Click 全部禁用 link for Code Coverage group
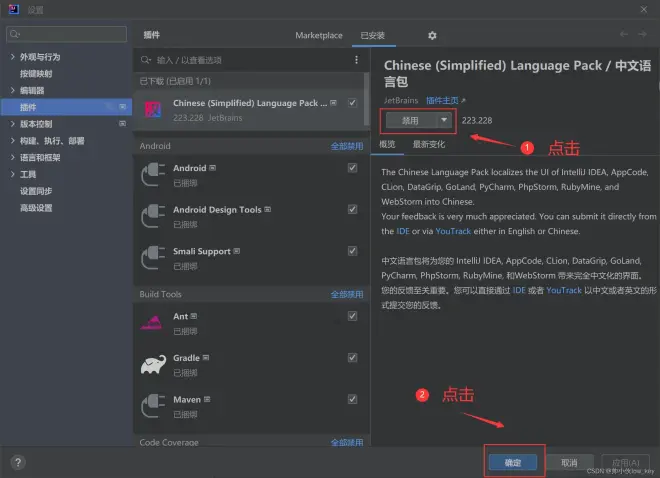 point(346,442)
